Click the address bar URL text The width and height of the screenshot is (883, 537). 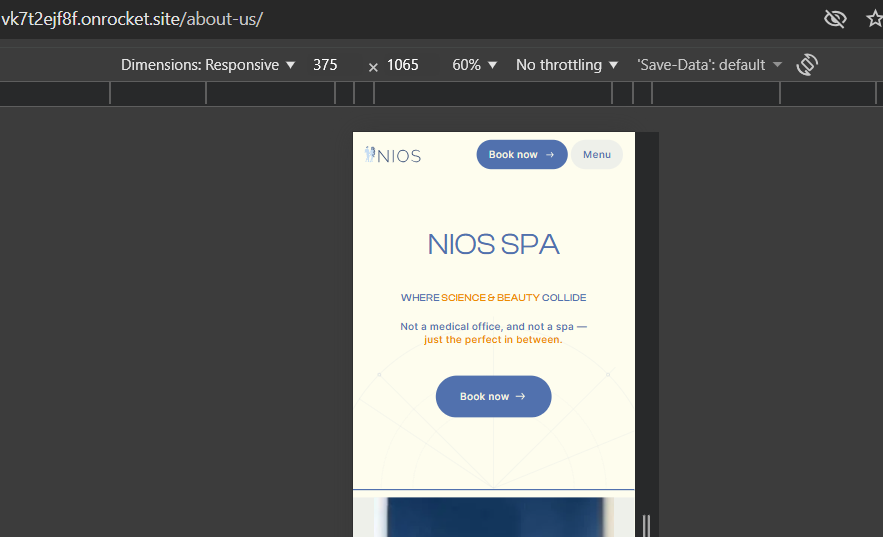(132, 19)
